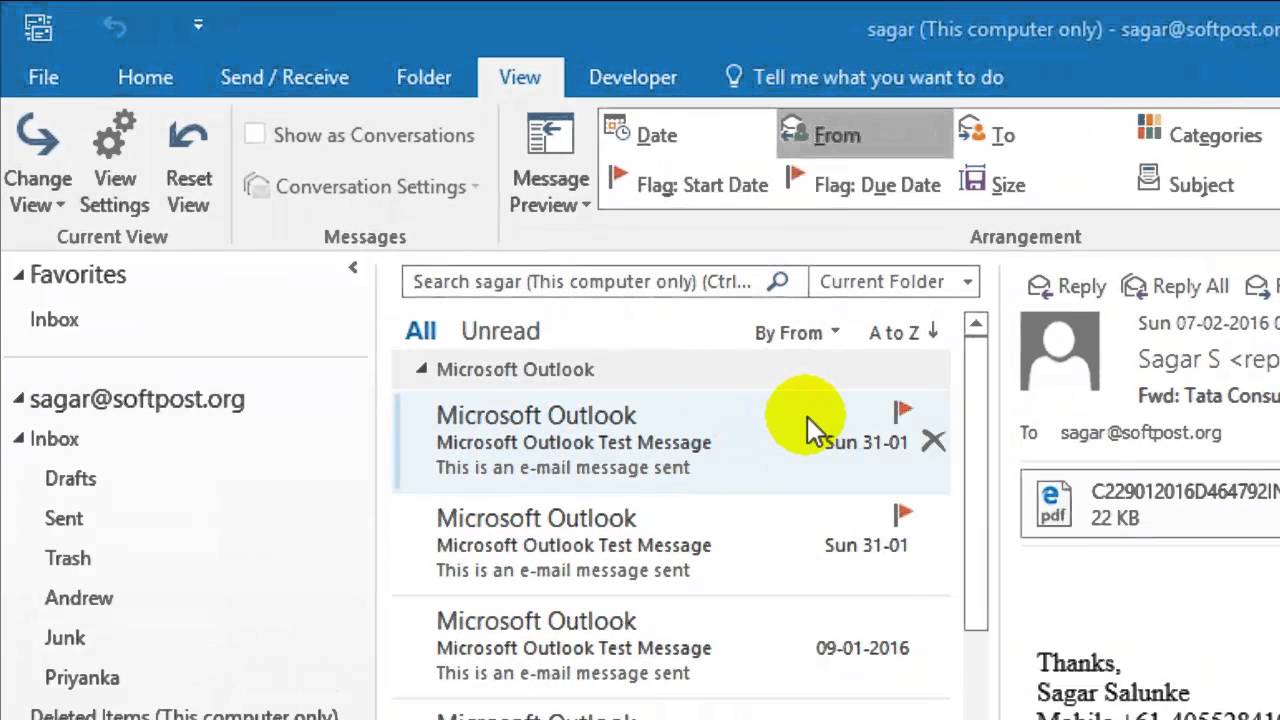Viewport: 1280px width, 720px height.
Task: Arrange by Flag: Due Date
Action: pos(864,184)
